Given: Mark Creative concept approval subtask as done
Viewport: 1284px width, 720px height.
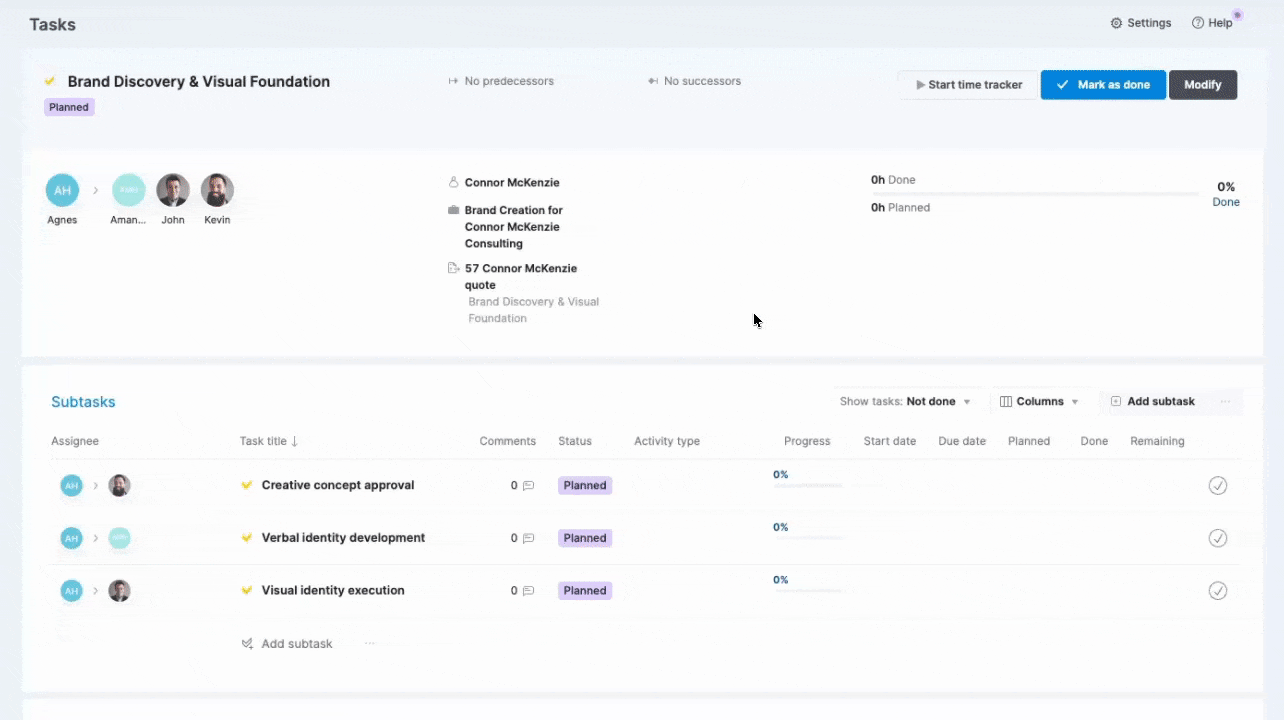Looking at the screenshot, I should coord(1217,486).
